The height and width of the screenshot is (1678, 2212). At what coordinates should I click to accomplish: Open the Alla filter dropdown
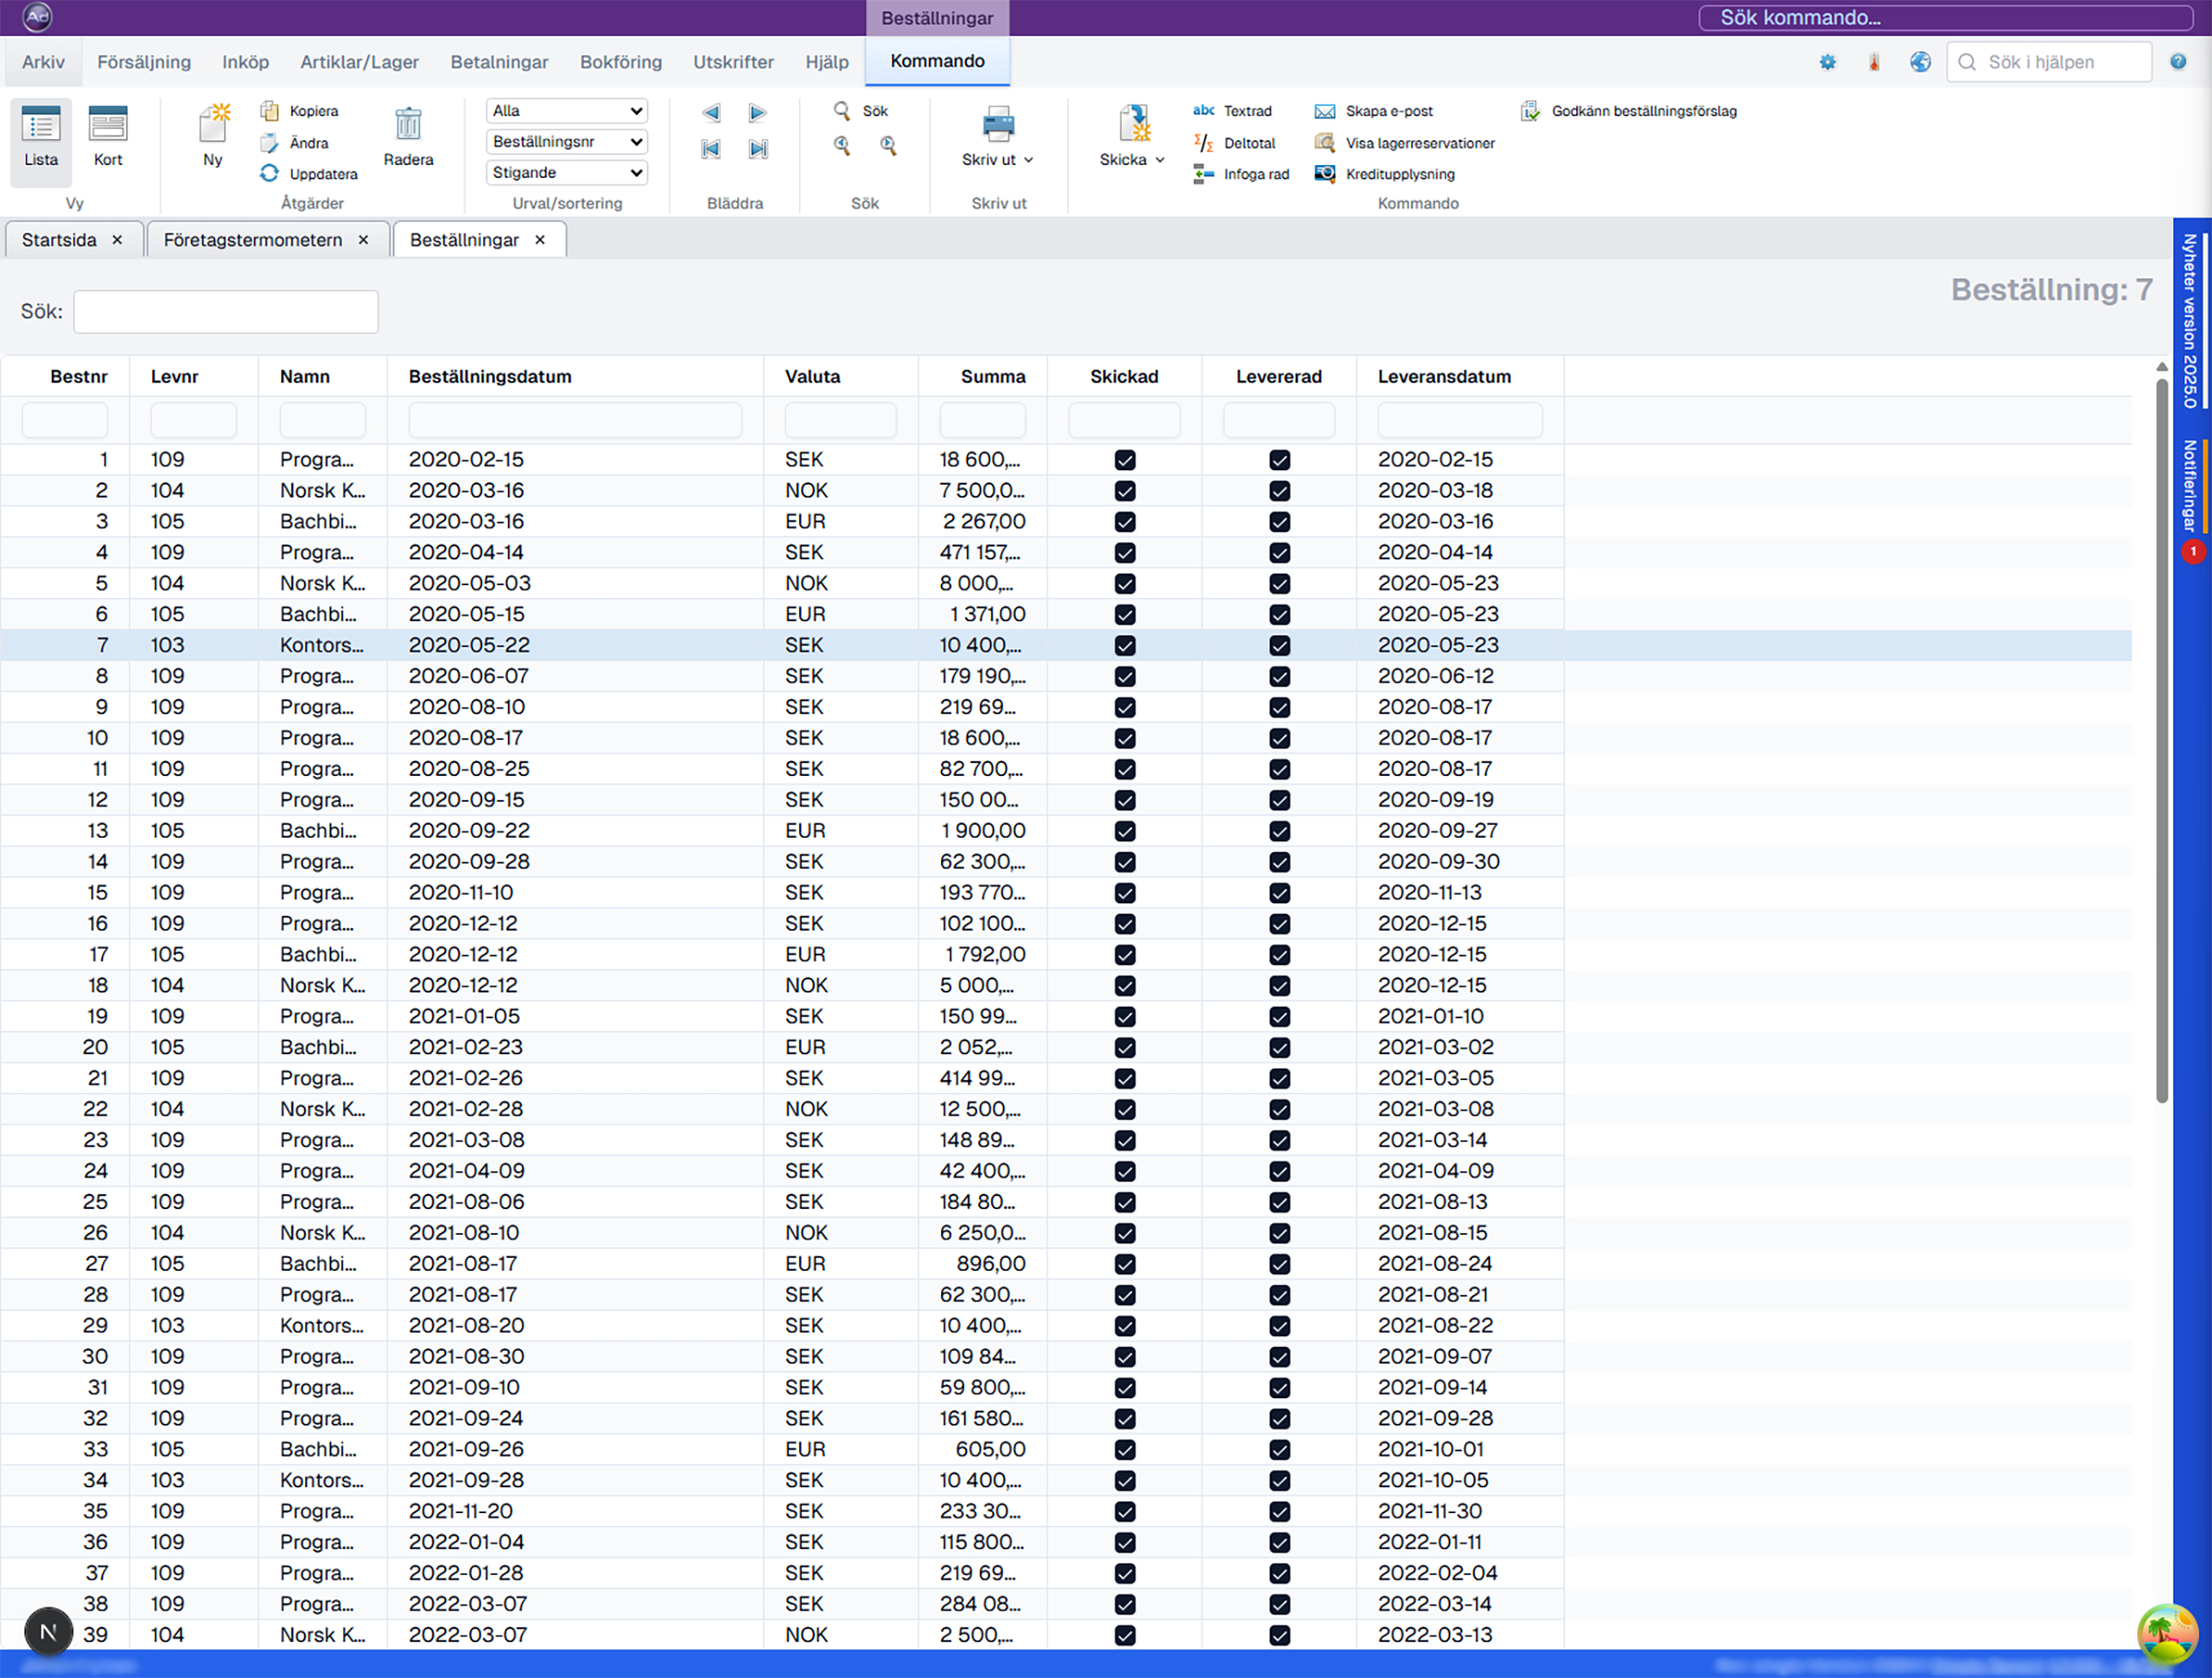567,111
